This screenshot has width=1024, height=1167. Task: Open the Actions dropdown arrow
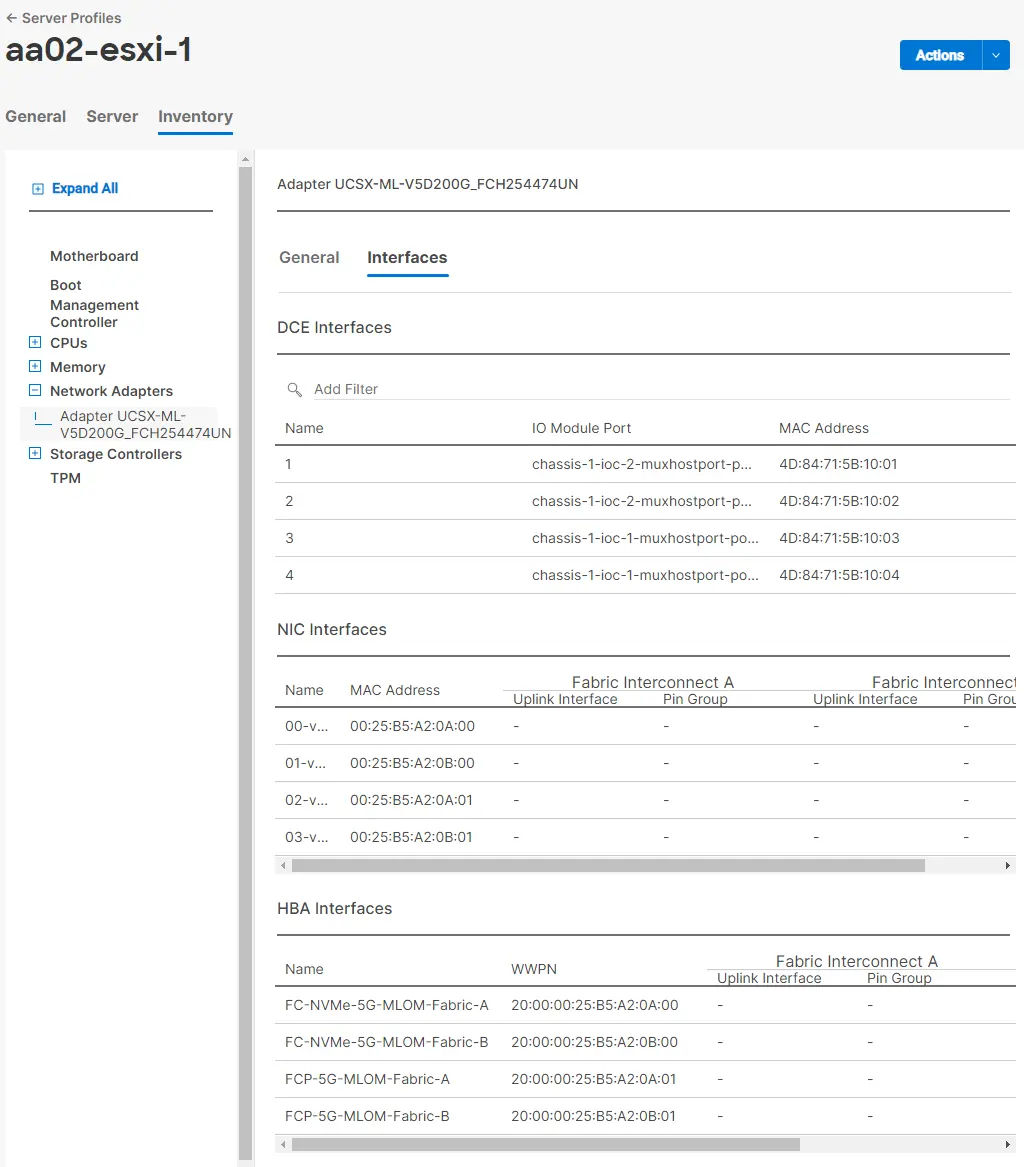996,55
